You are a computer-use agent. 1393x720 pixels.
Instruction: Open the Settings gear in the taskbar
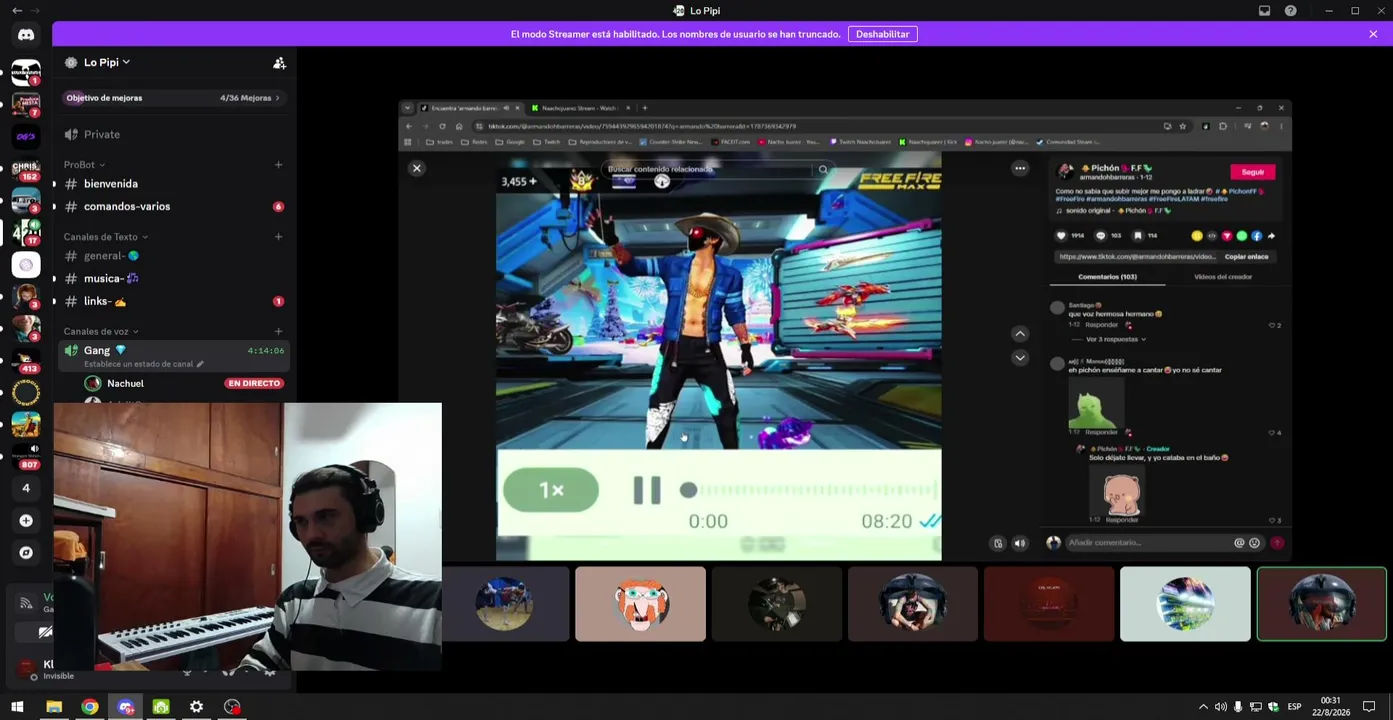197,707
